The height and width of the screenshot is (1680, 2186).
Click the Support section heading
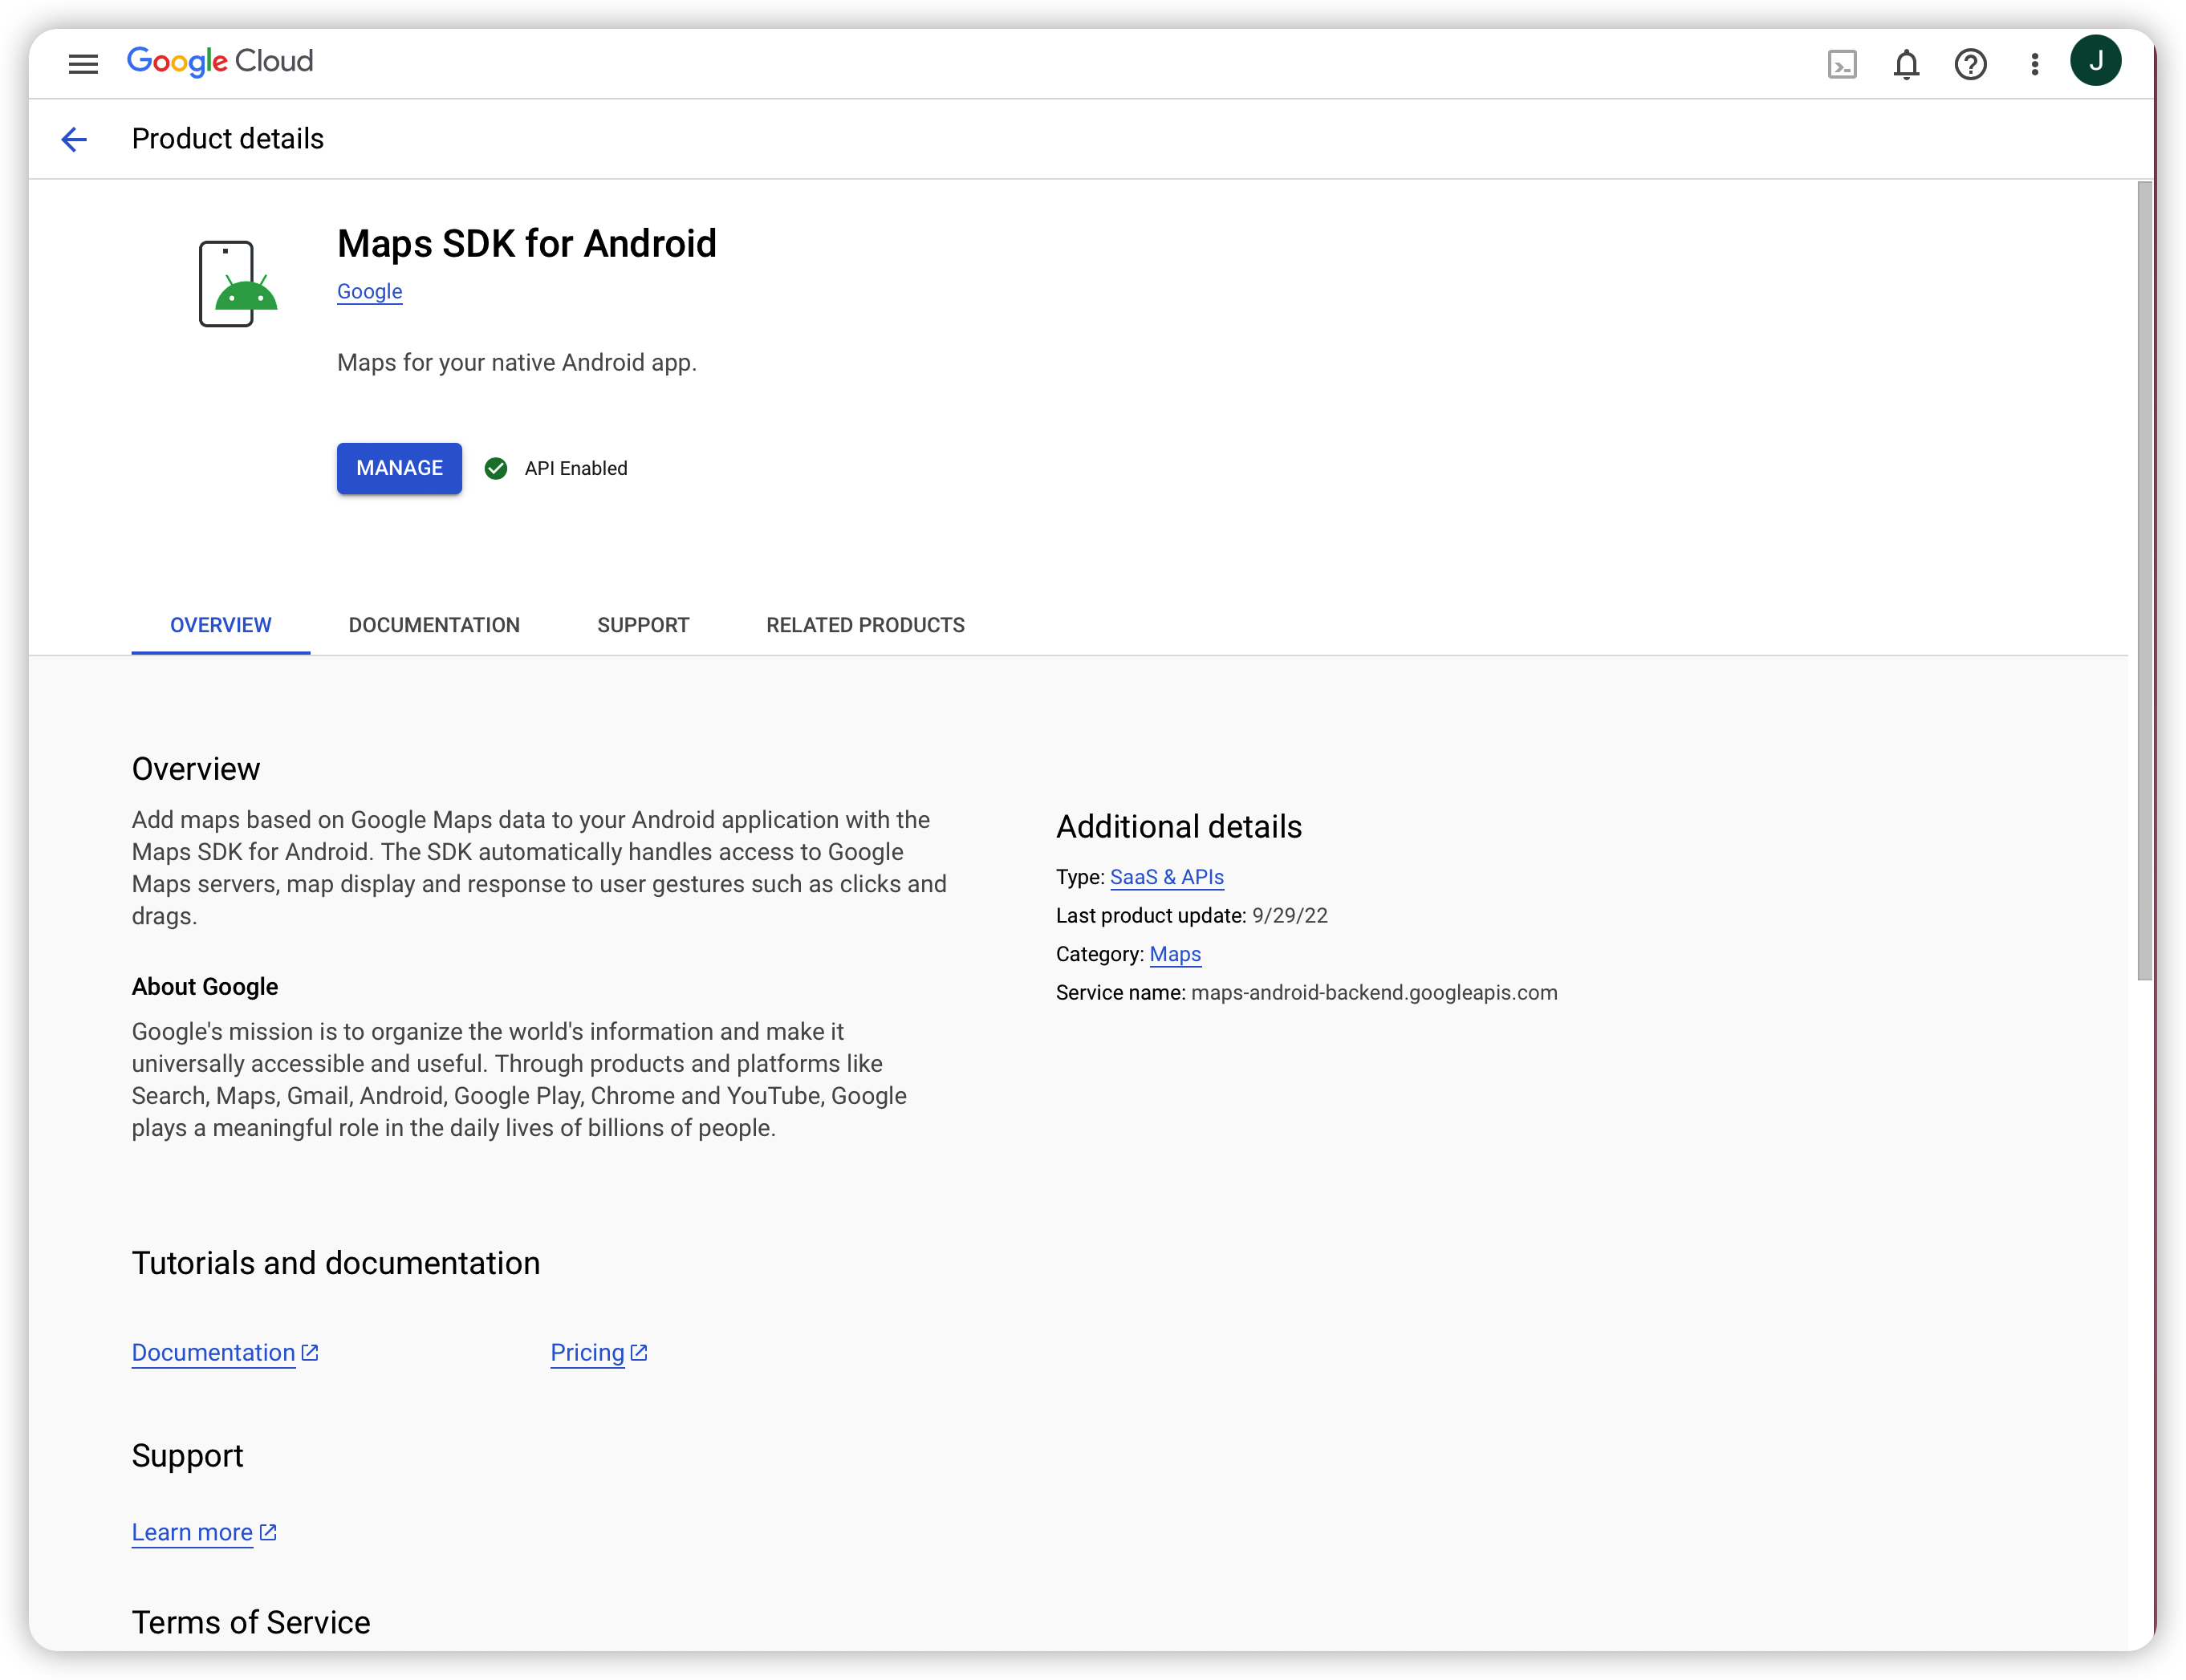tap(188, 1455)
